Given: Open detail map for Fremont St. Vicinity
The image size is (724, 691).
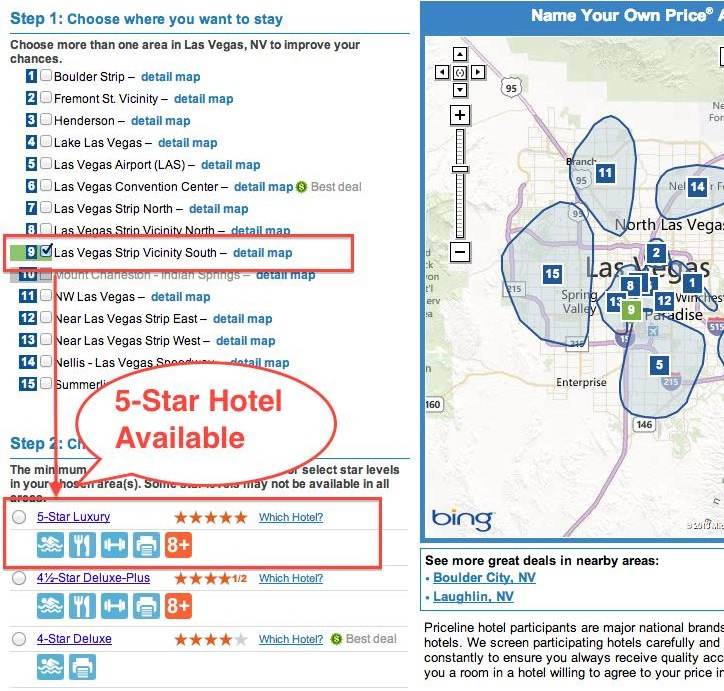Looking at the screenshot, I should coord(204,99).
